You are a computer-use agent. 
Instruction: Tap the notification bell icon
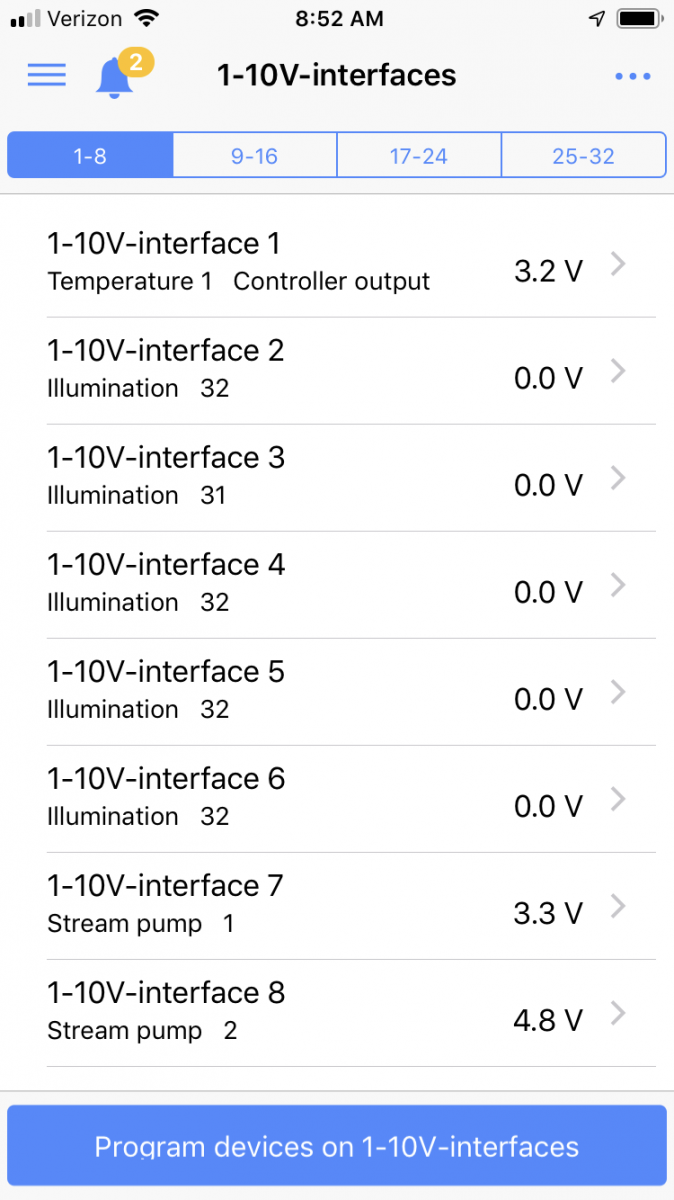tap(115, 77)
